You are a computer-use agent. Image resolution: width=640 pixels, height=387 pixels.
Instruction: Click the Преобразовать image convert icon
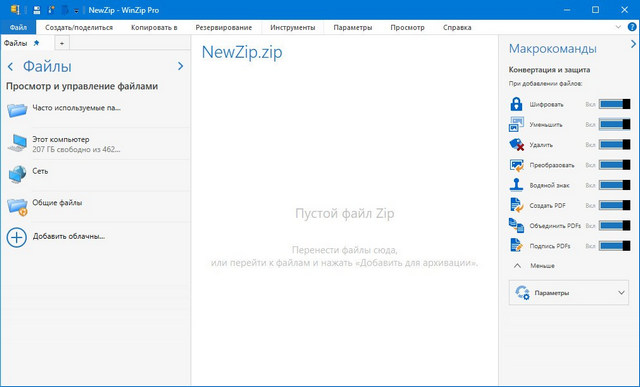(x=517, y=165)
